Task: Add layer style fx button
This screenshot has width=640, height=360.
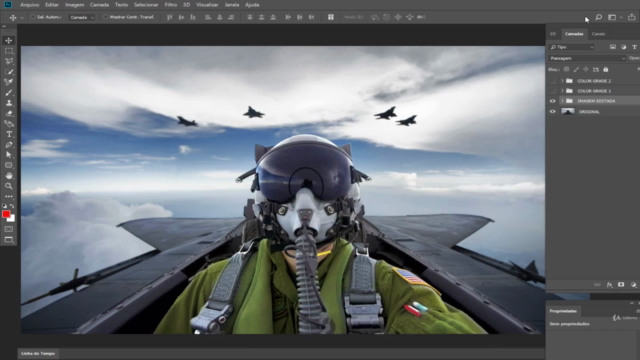Action: point(609,285)
